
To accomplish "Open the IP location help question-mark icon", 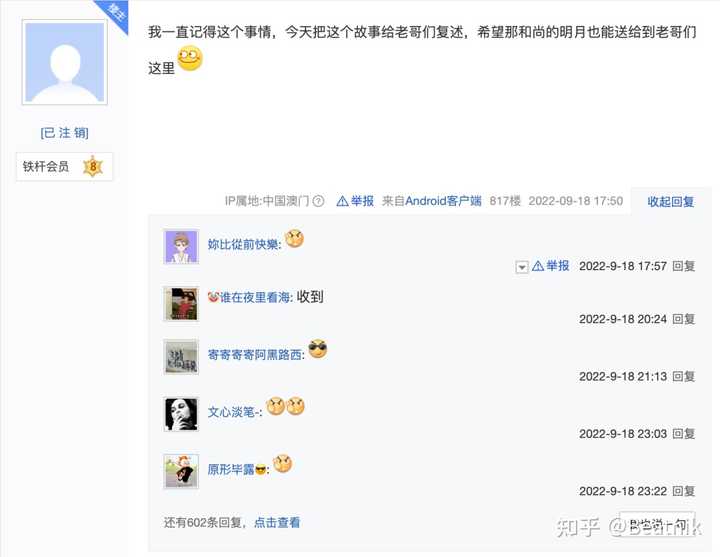I will pos(318,201).
